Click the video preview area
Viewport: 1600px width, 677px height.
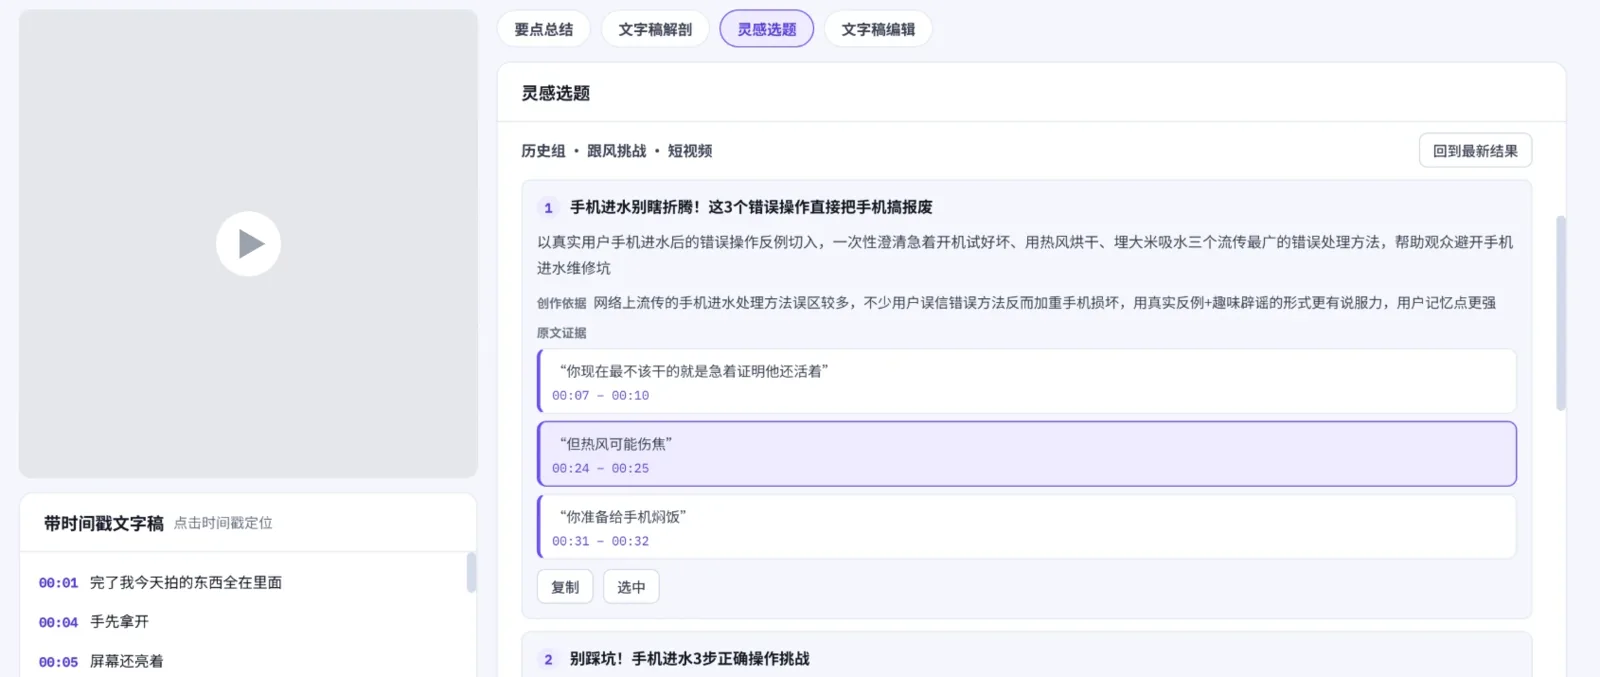248,244
